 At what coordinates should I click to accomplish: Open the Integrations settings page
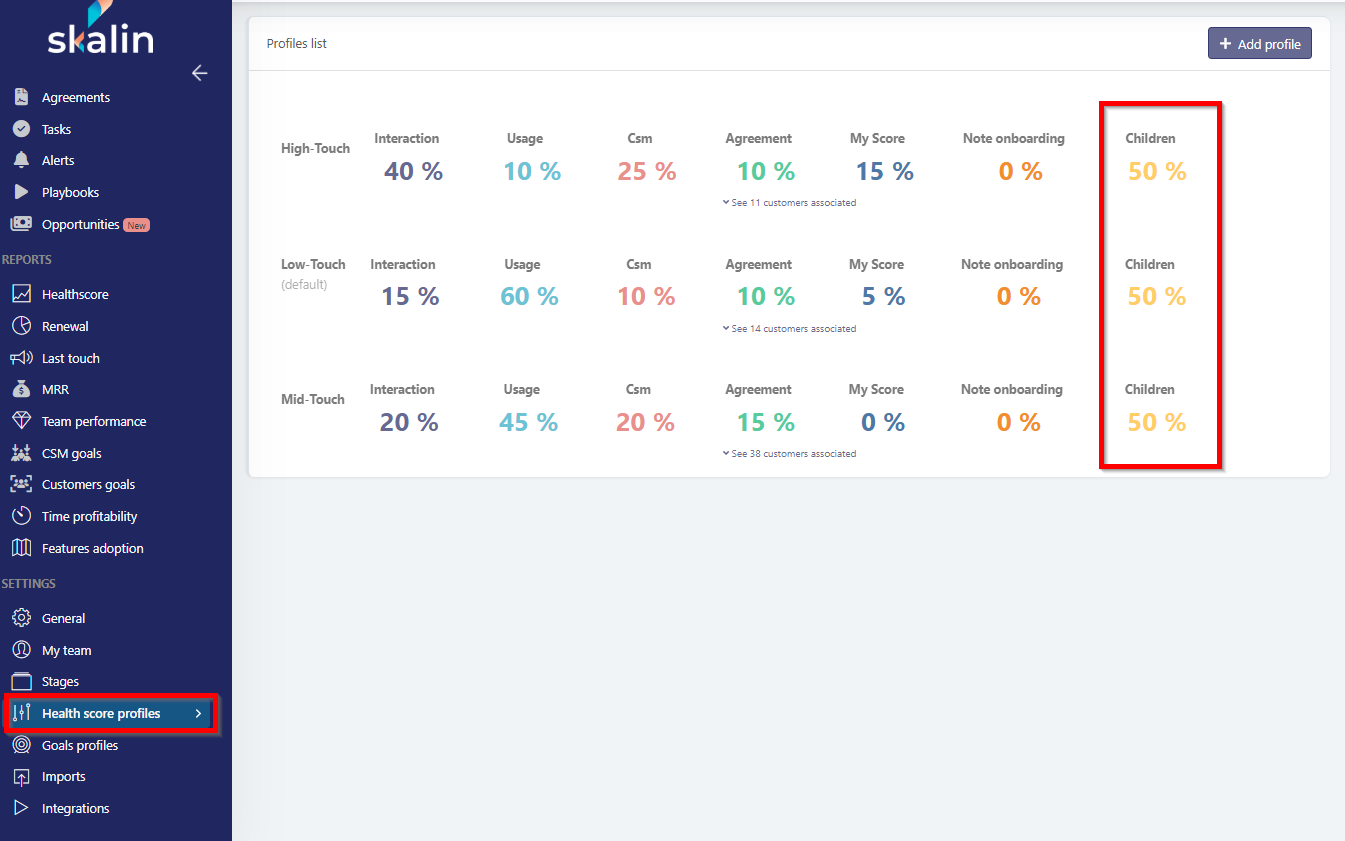pyautogui.click(x=75, y=808)
